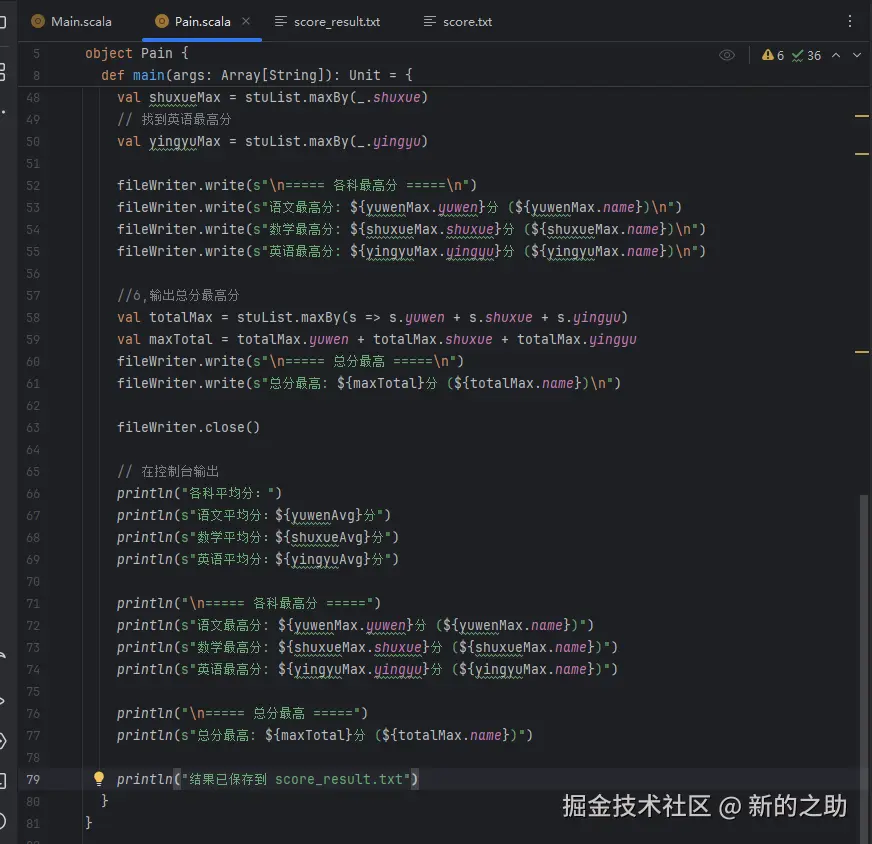Toggle Reader Mode with the eye icon
Viewport: 872px width, 844px height.
pyautogui.click(x=727, y=55)
